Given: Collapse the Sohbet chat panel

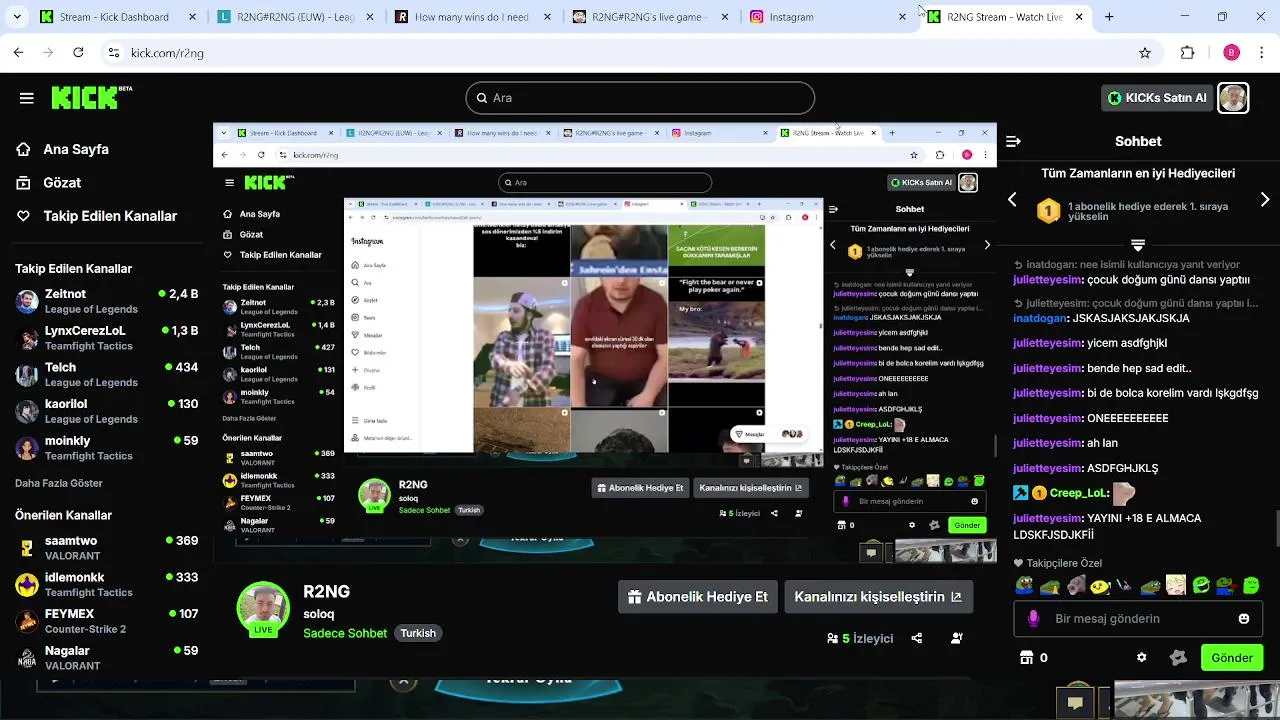Looking at the screenshot, I should point(1012,142).
